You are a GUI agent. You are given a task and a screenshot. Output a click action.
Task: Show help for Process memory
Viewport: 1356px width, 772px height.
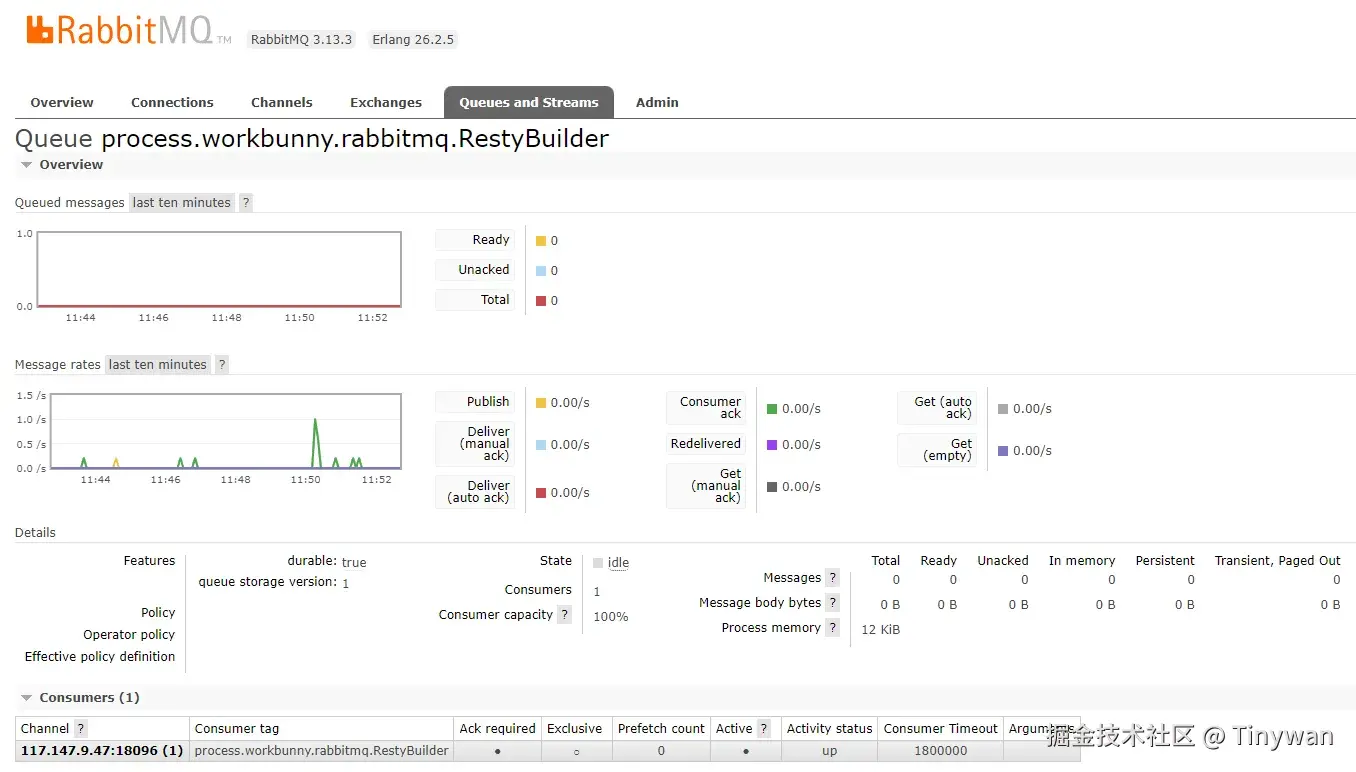tap(832, 628)
